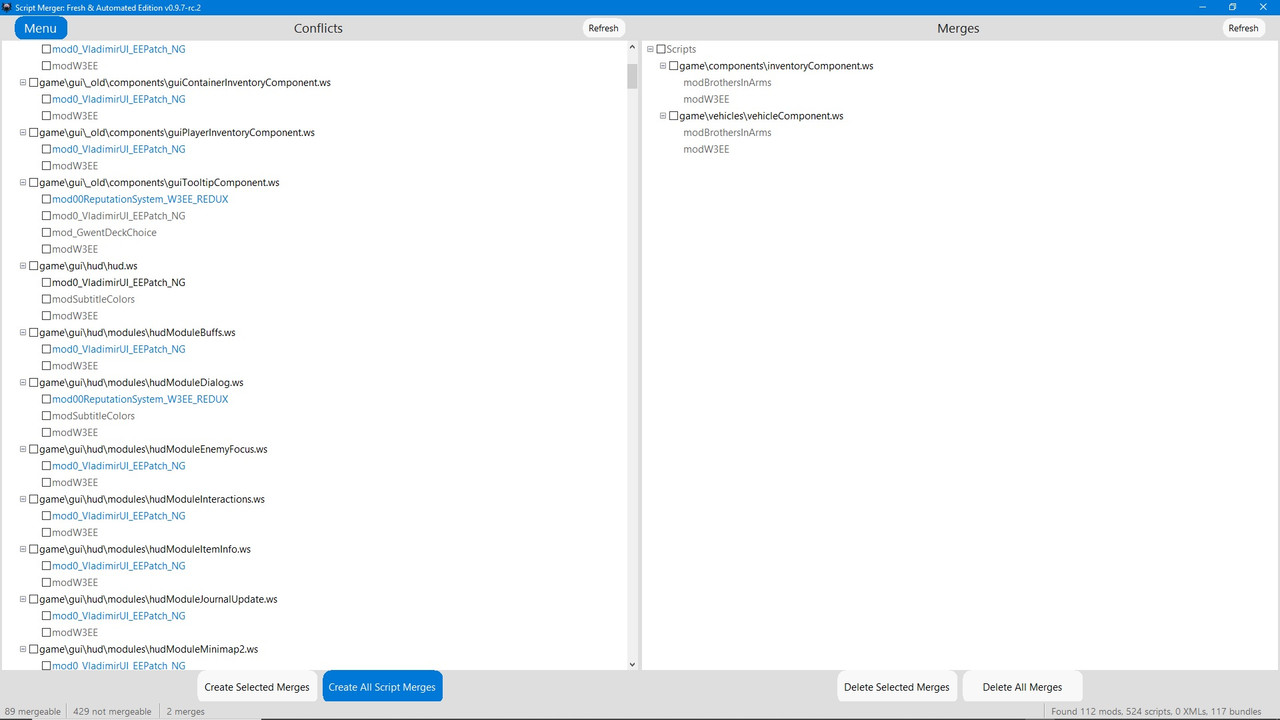
Task: Collapse vehicleComponent.ws node in Merges
Action: pyautogui.click(x=662, y=116)
